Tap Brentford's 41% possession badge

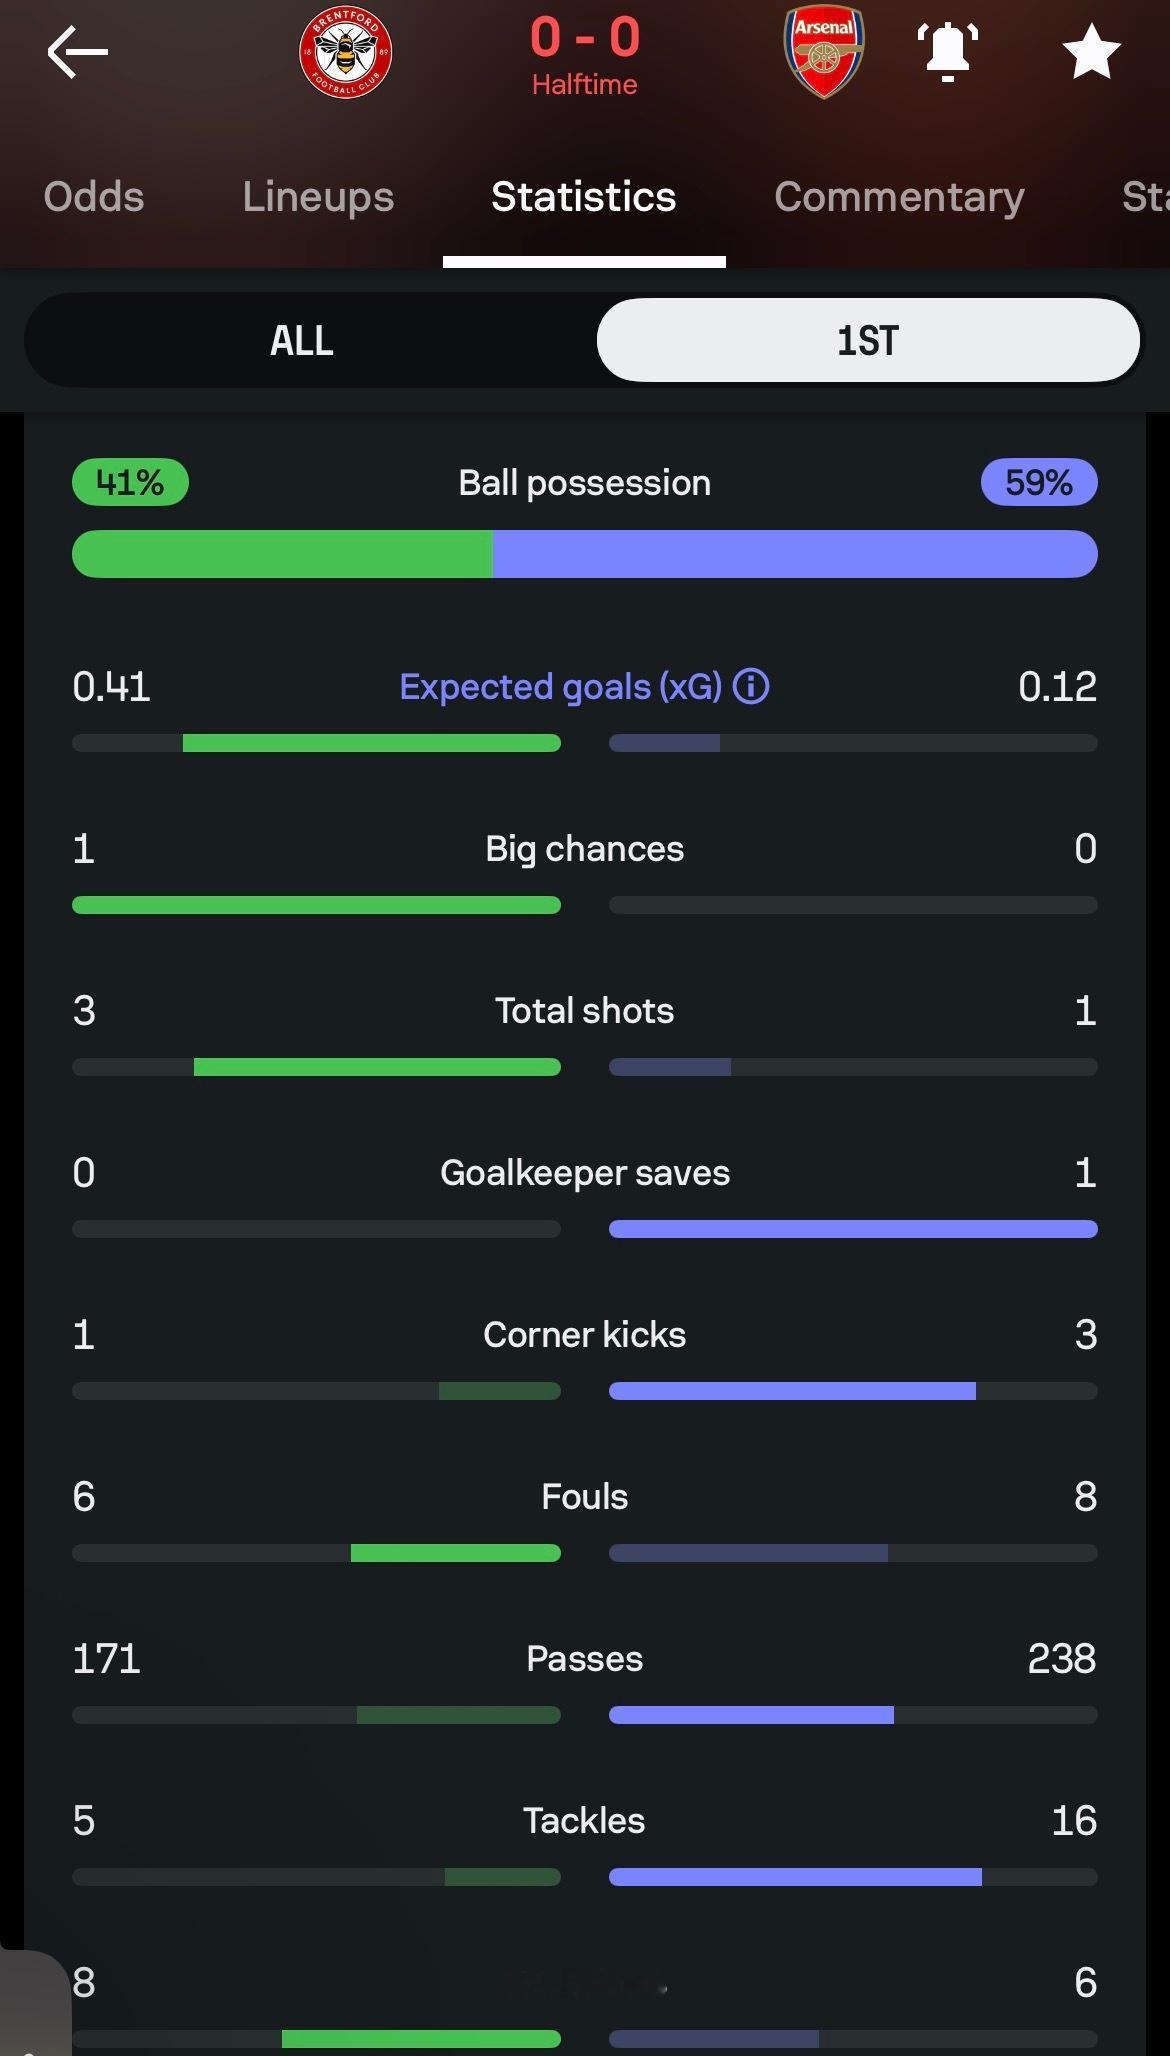click(x=130, y=483)
